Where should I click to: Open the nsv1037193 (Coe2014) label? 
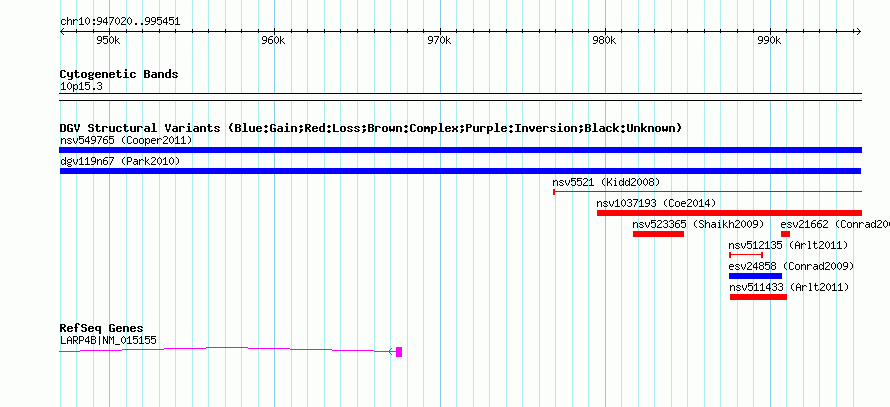click(656, 203)
